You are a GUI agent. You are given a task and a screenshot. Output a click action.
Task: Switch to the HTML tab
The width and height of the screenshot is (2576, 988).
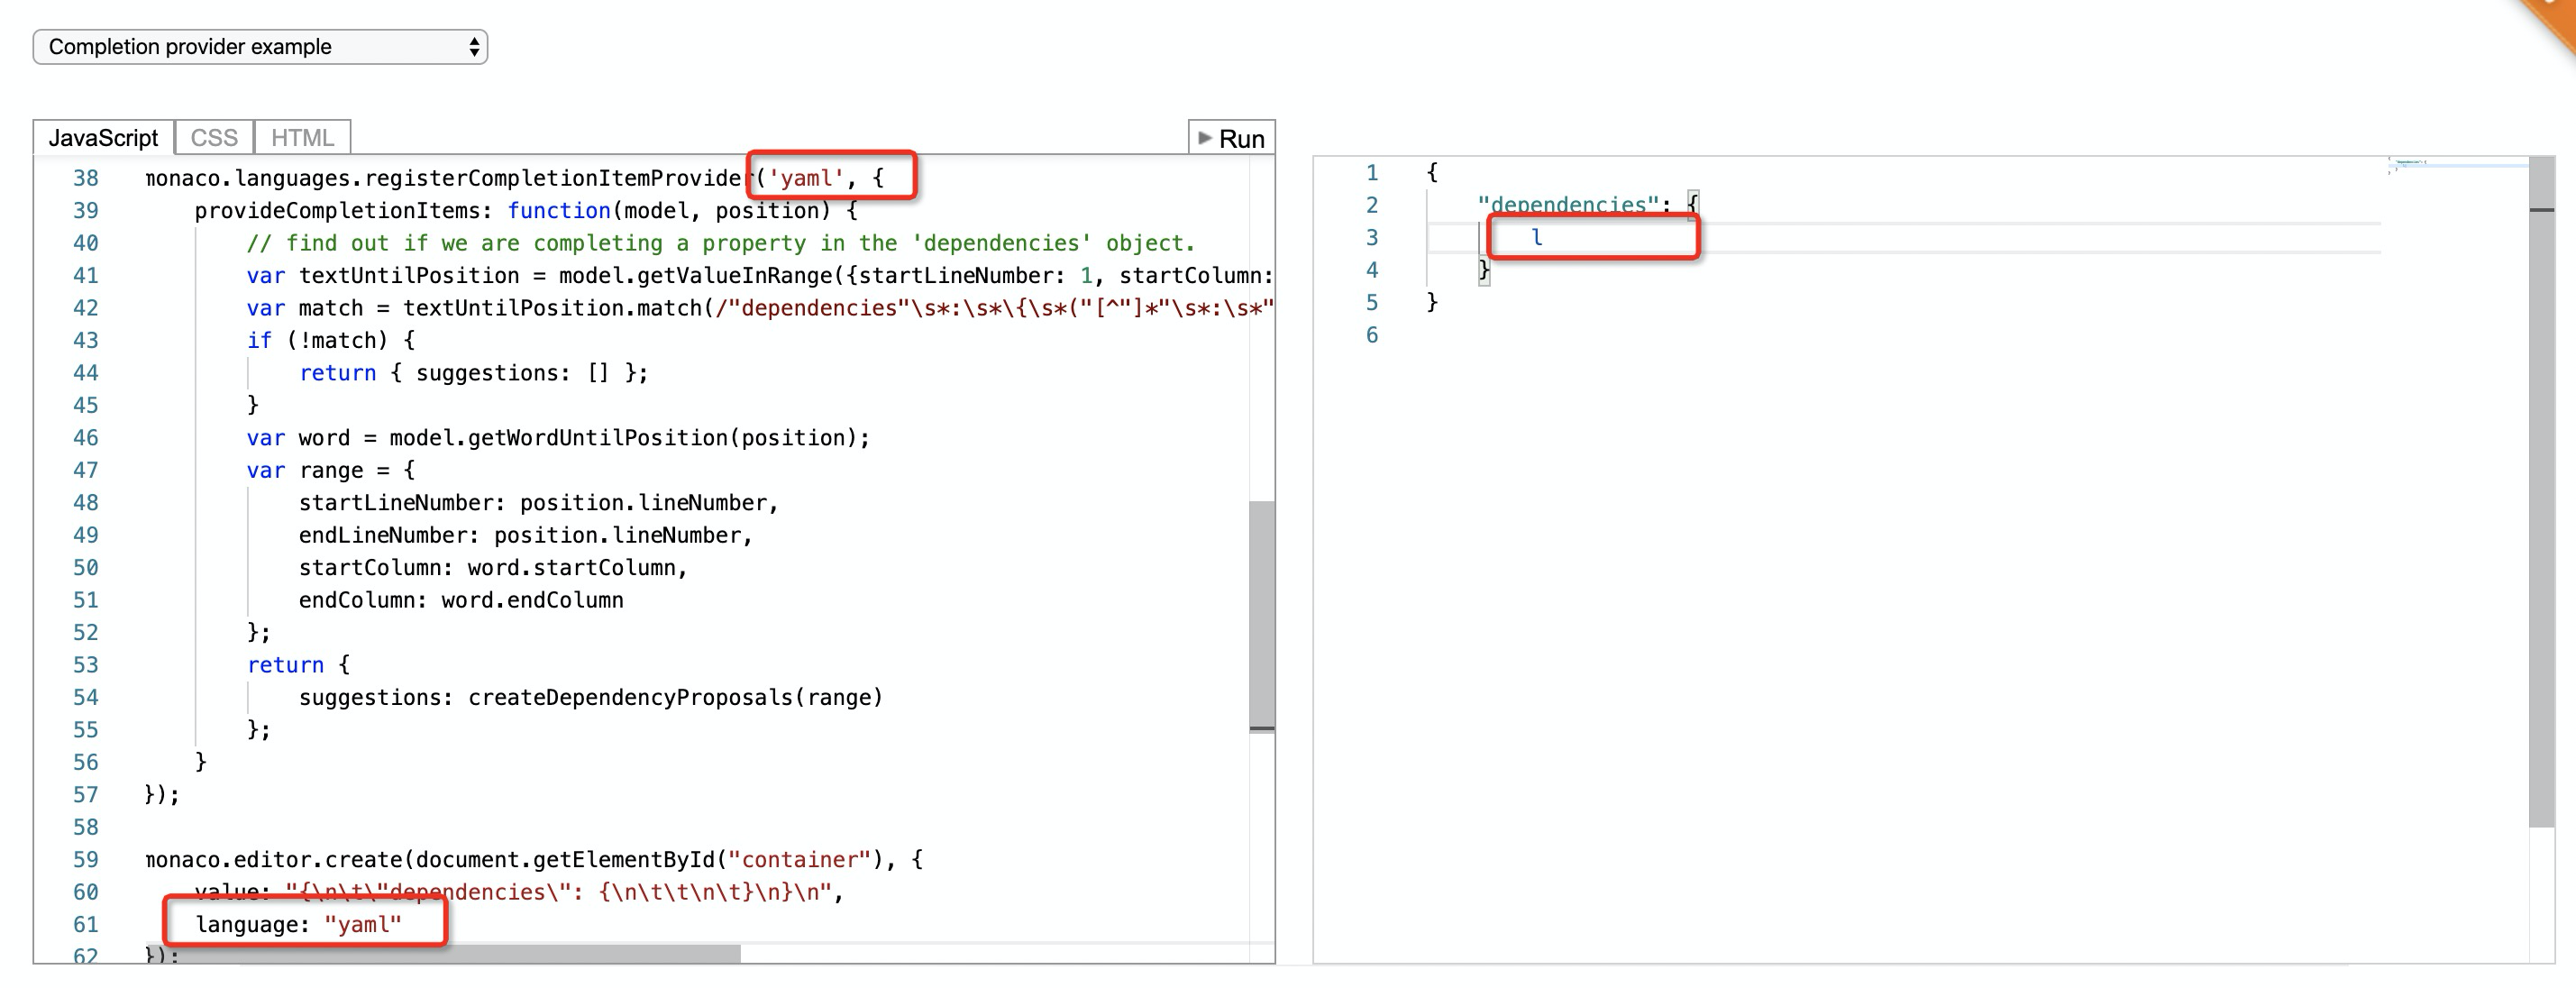click(x=302, y=136)
